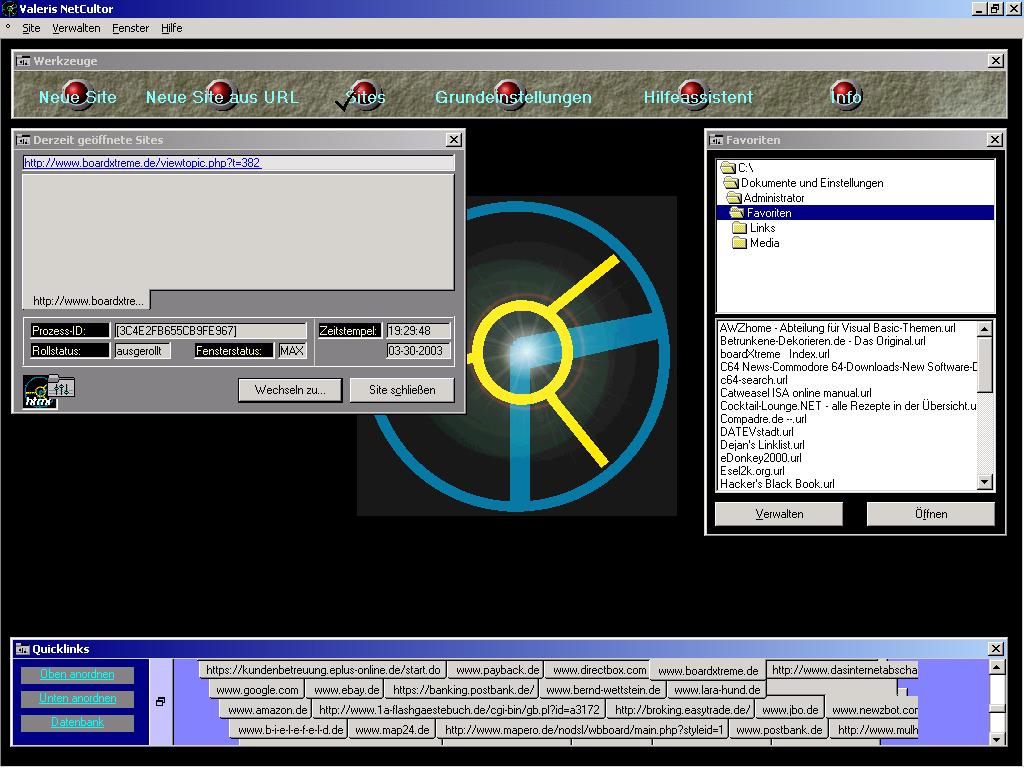The image size is (1024, 768).
Task: Click the Site schließen button
Action: click(401, 390)
